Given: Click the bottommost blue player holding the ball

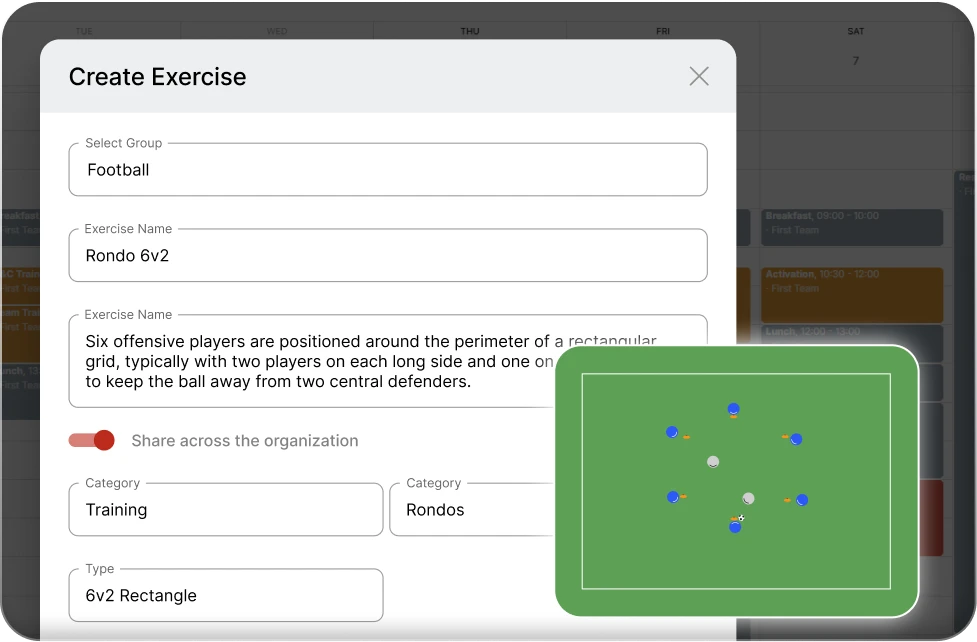Looking at the screenshot, I should [735, 527].
